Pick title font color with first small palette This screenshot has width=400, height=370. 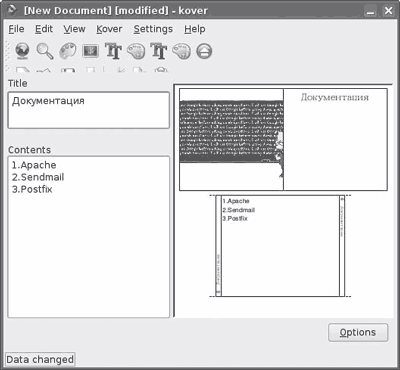(136, 51)
